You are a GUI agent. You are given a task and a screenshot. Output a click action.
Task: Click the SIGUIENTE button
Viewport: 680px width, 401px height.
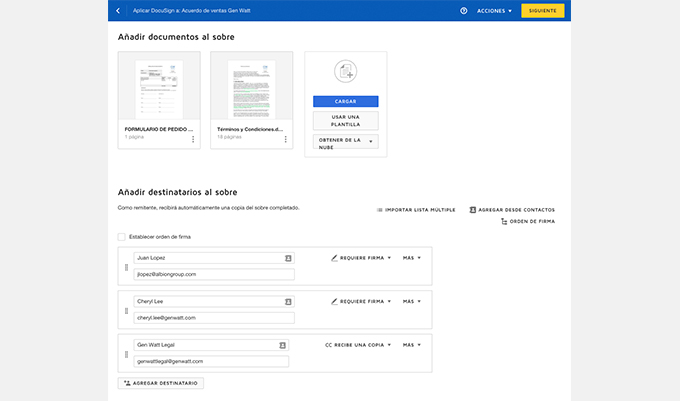(542, 11)
